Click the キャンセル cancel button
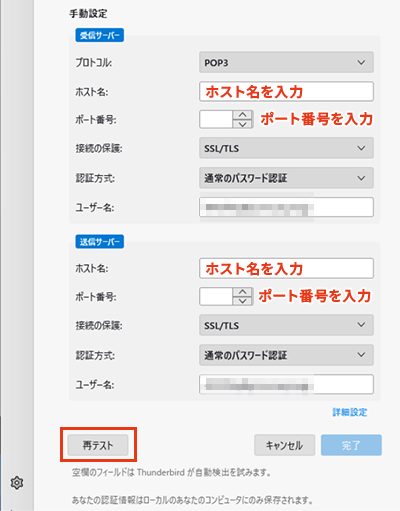The width and height of the screenshot is (400, 511). coord(284,445)
